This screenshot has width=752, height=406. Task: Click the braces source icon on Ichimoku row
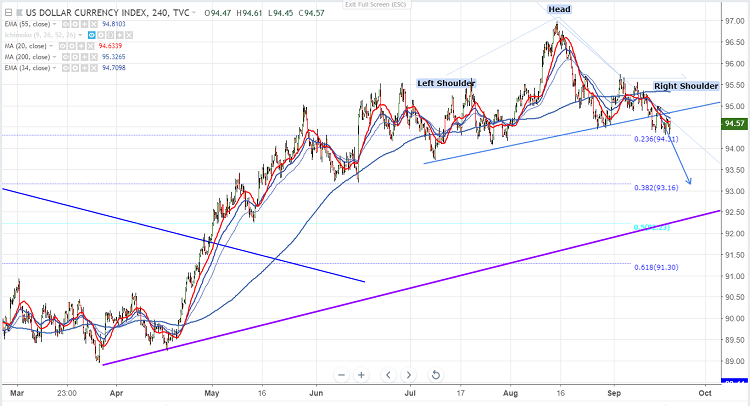[110, 35]
